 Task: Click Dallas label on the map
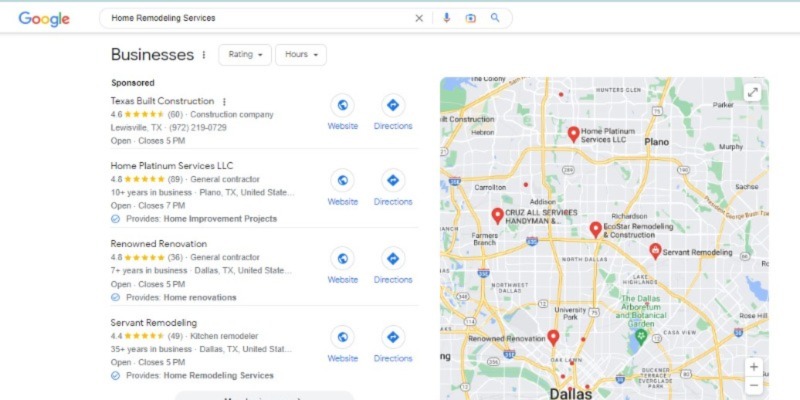pos(571,393)
